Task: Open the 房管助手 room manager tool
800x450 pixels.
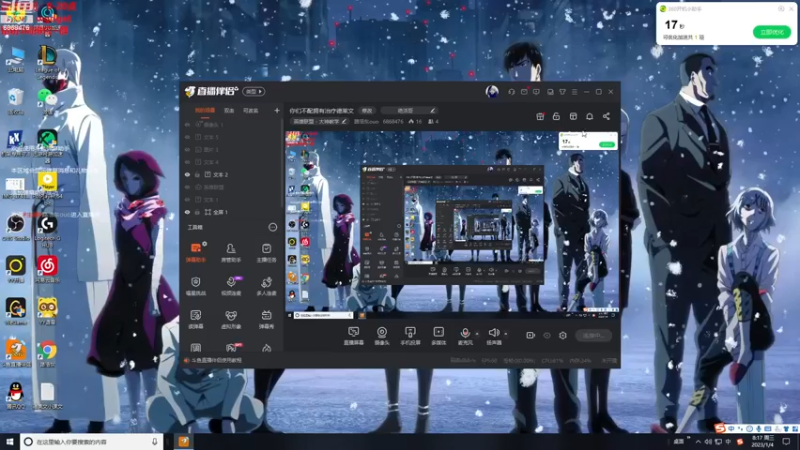Action: tap(231, 253)
